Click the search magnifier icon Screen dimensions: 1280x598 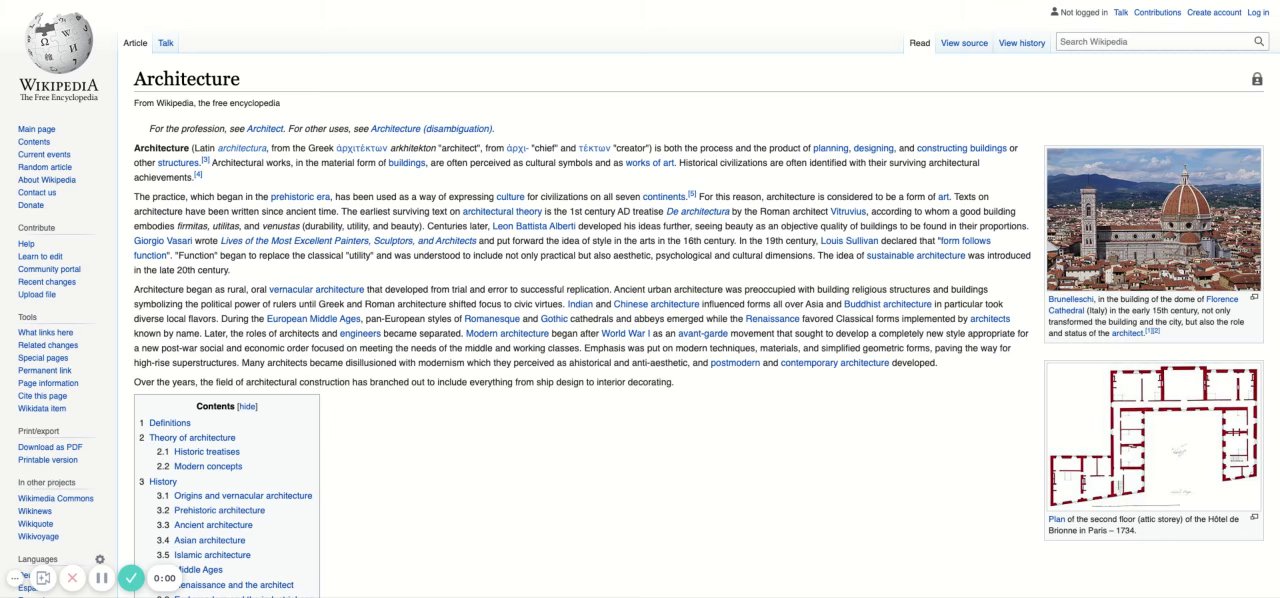coord(1260,42)
